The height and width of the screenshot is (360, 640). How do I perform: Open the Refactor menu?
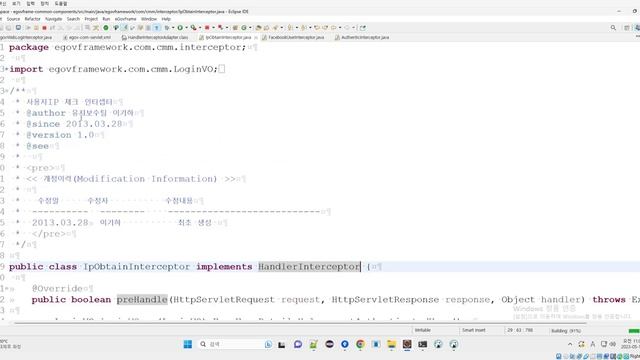[x=32, y=19]
